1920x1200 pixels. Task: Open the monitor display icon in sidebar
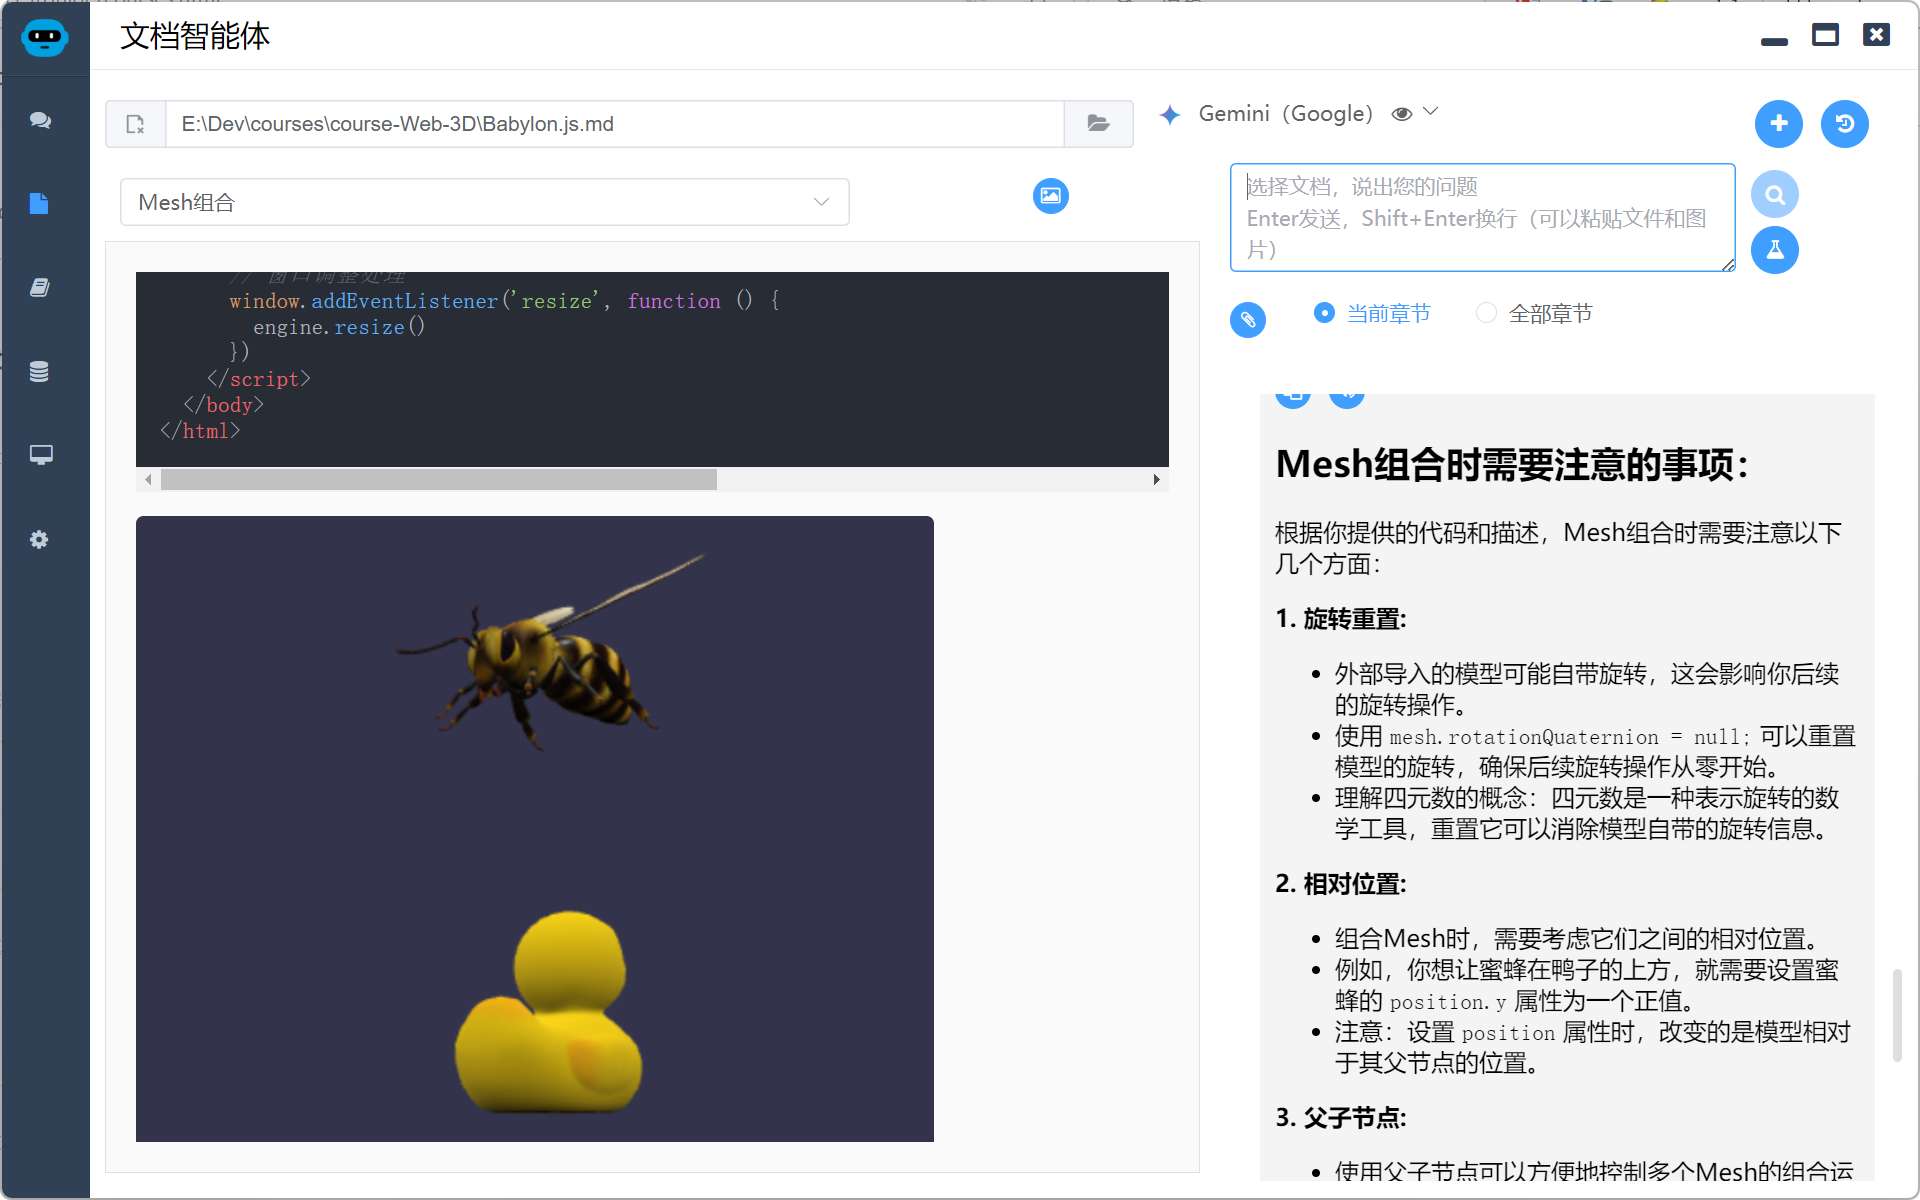(41, 455)
